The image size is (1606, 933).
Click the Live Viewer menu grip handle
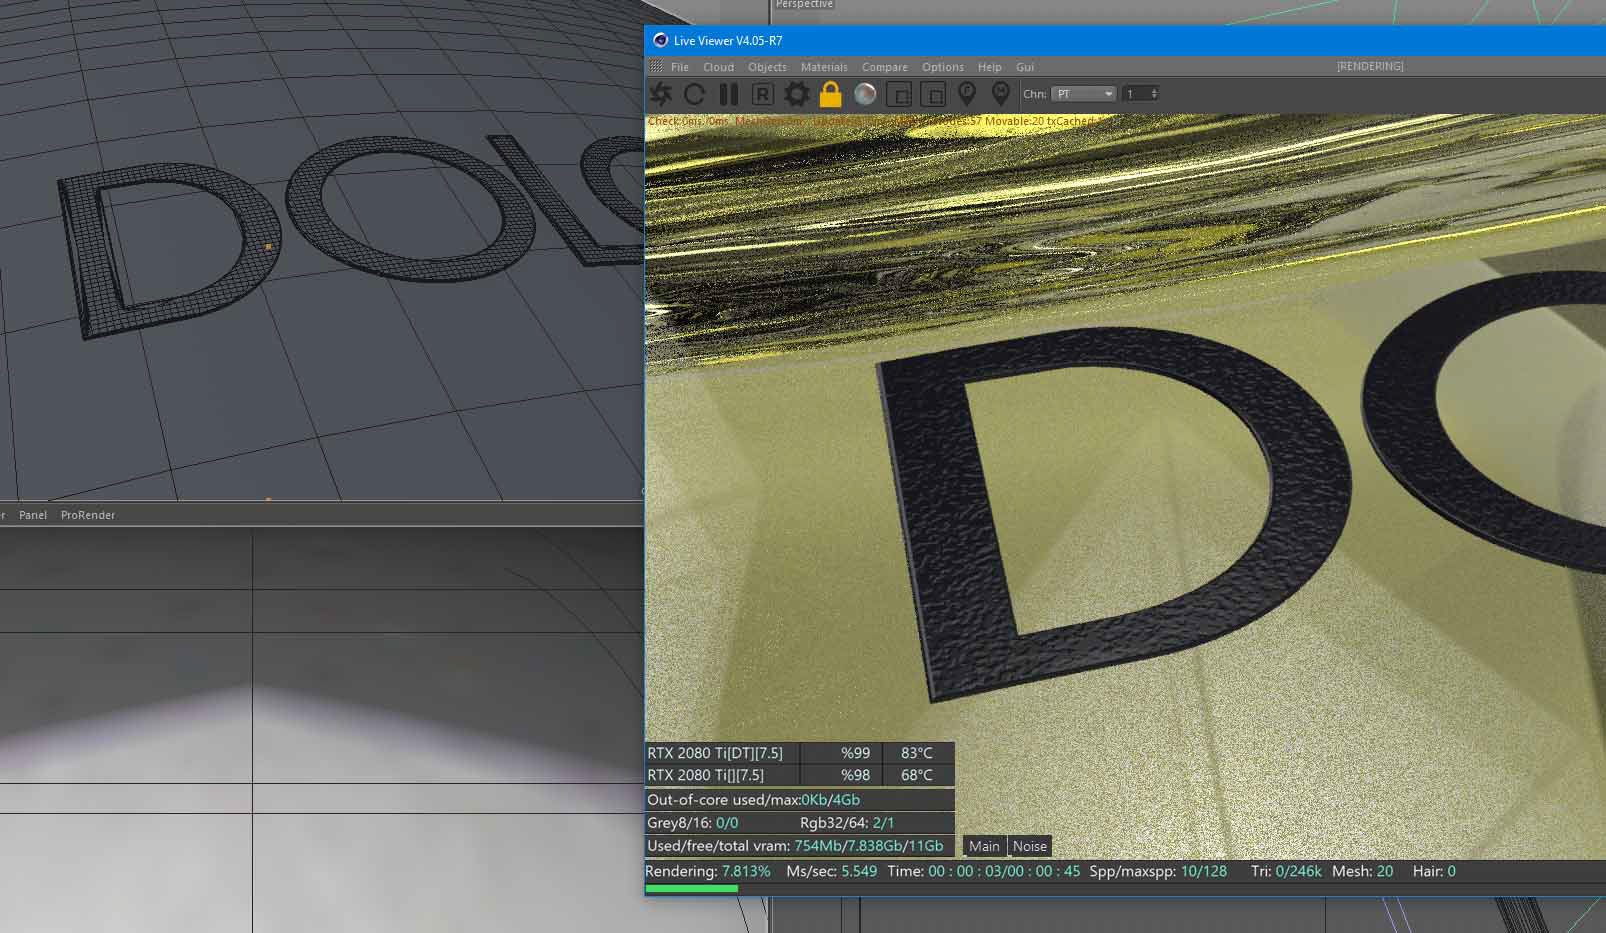(656, 67)
